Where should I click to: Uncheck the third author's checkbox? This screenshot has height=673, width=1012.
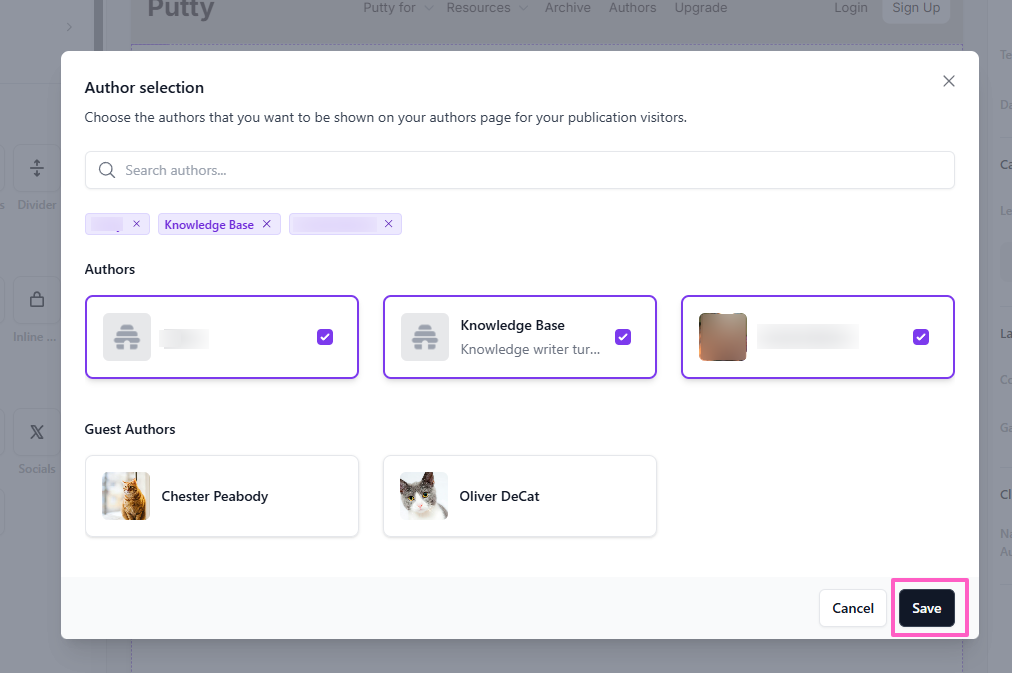[x=921, y=337]
